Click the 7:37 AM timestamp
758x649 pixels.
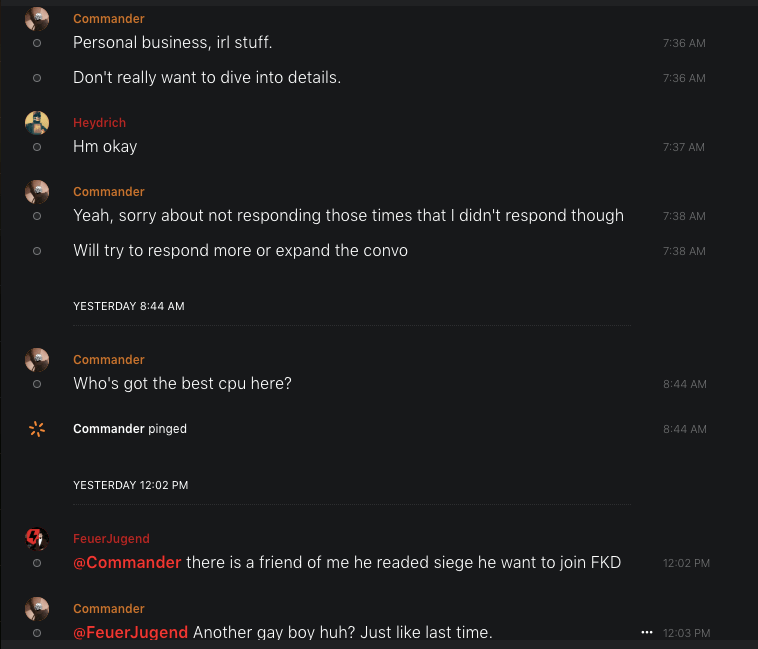[x=683, y=147]
